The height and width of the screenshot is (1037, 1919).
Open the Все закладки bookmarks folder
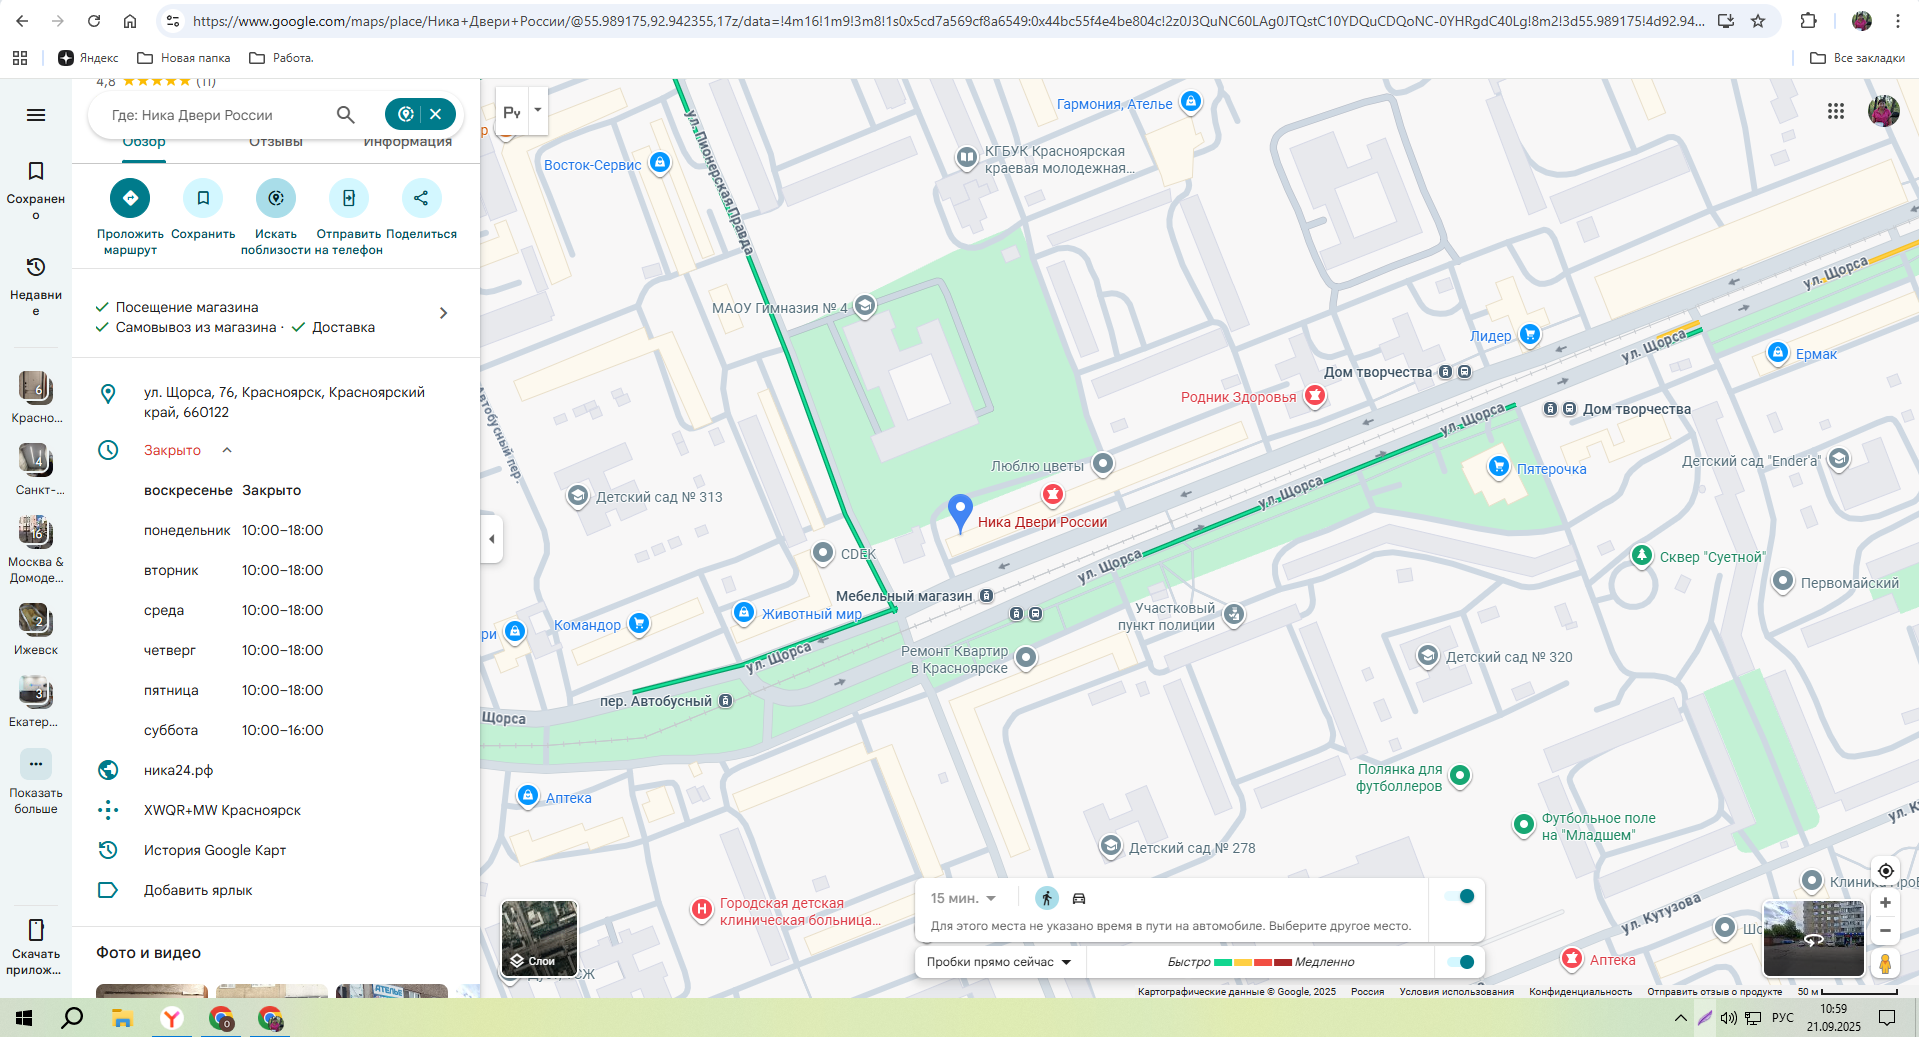[x=1858, y=58]
